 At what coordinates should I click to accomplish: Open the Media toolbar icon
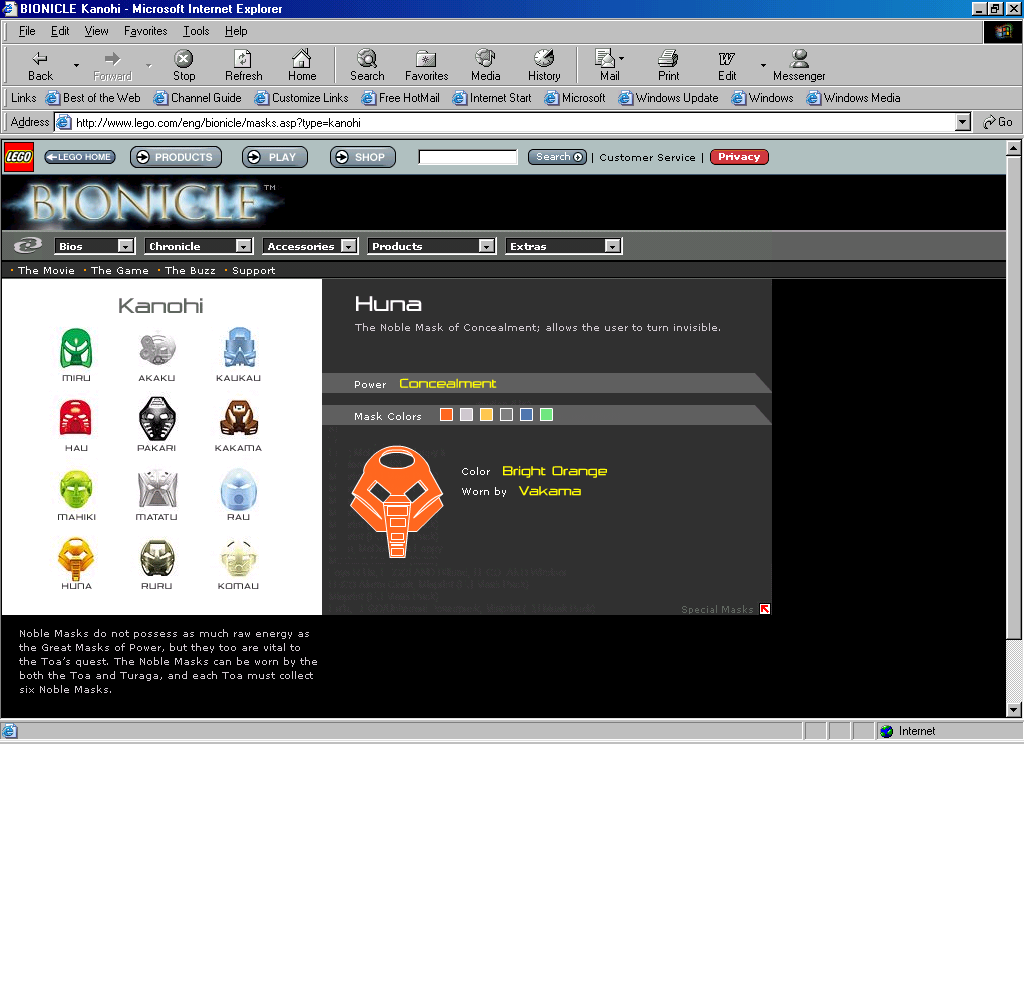[x=485, y=58]
